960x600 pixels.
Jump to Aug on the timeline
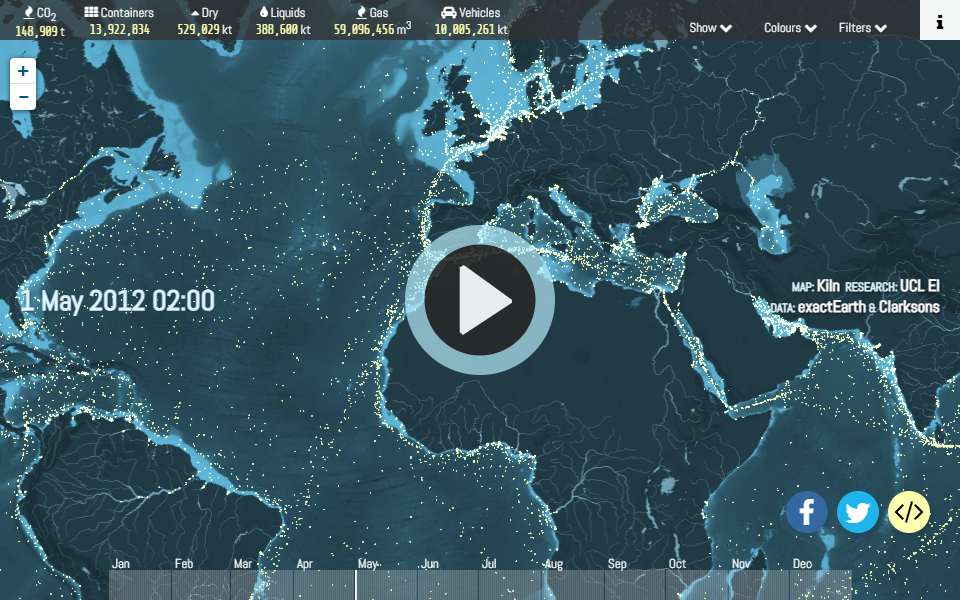coord(553,564)
